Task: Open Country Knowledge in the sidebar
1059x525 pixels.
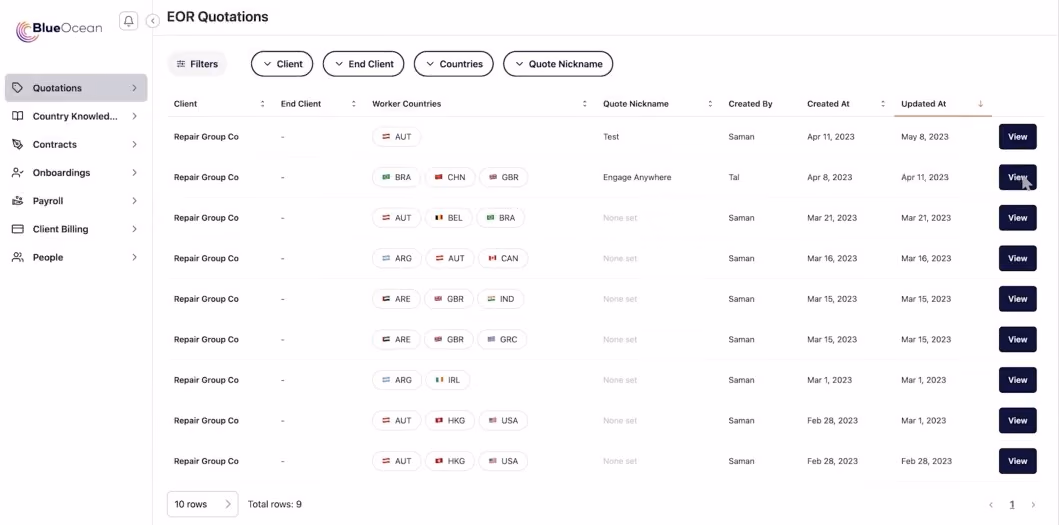Action: pyautogui.click(x=76, y=116)
